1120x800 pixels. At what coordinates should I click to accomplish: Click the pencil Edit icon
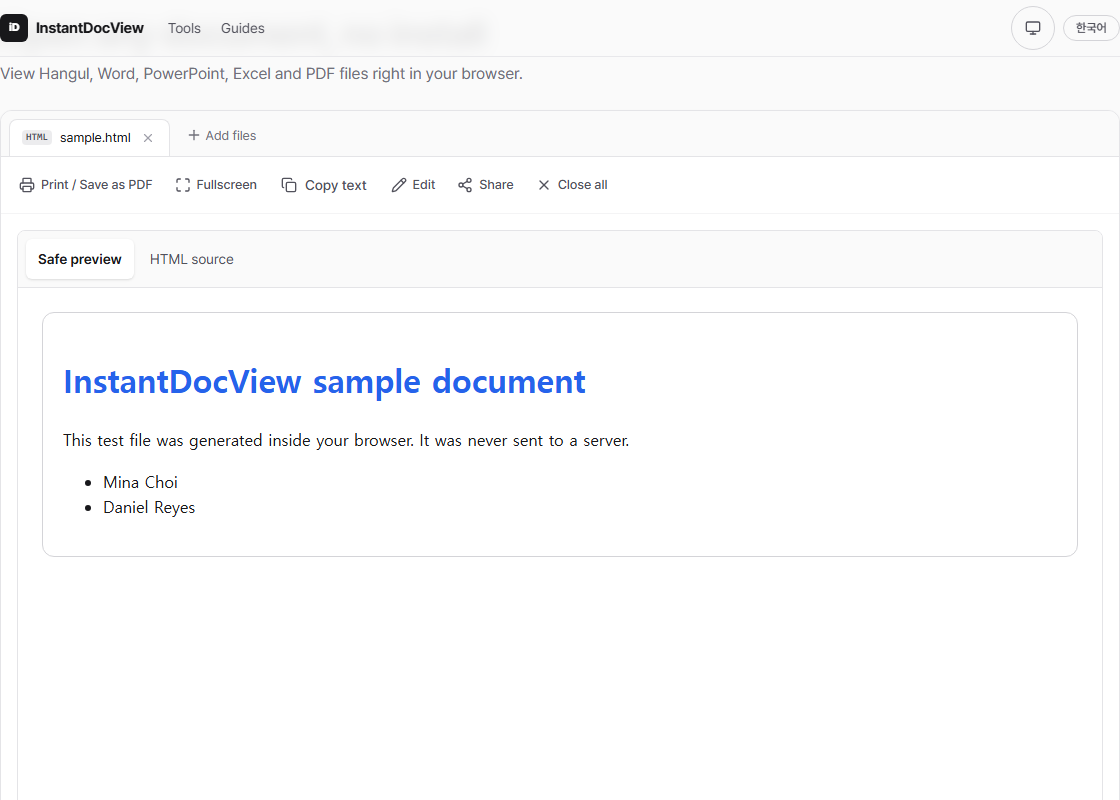point(399,185)
